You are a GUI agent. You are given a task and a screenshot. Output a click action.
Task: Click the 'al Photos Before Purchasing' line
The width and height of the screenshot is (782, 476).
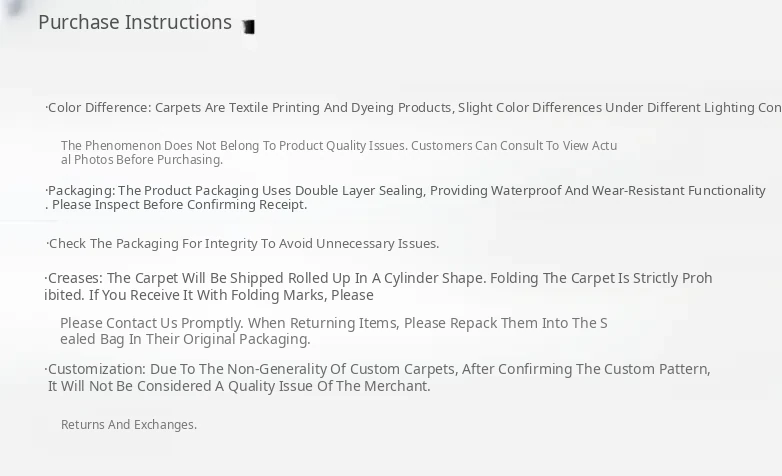point(142,160)
